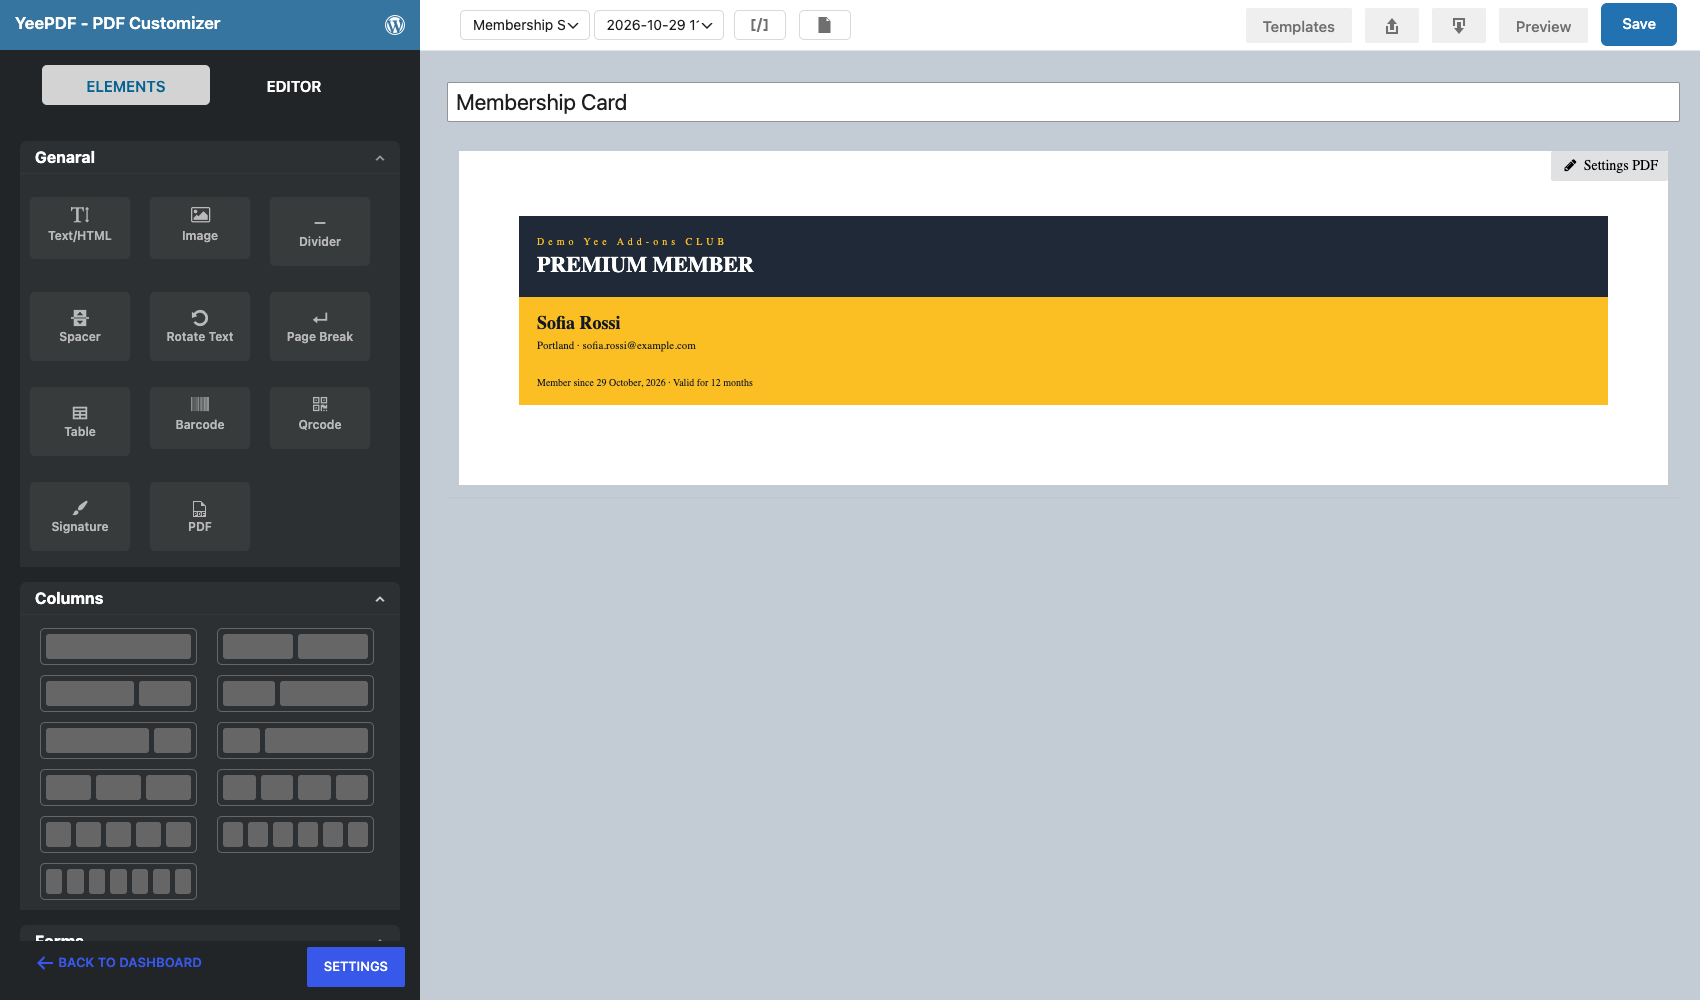Add a Signature element
The image size is (1700, 1000).
click(80, 516)
